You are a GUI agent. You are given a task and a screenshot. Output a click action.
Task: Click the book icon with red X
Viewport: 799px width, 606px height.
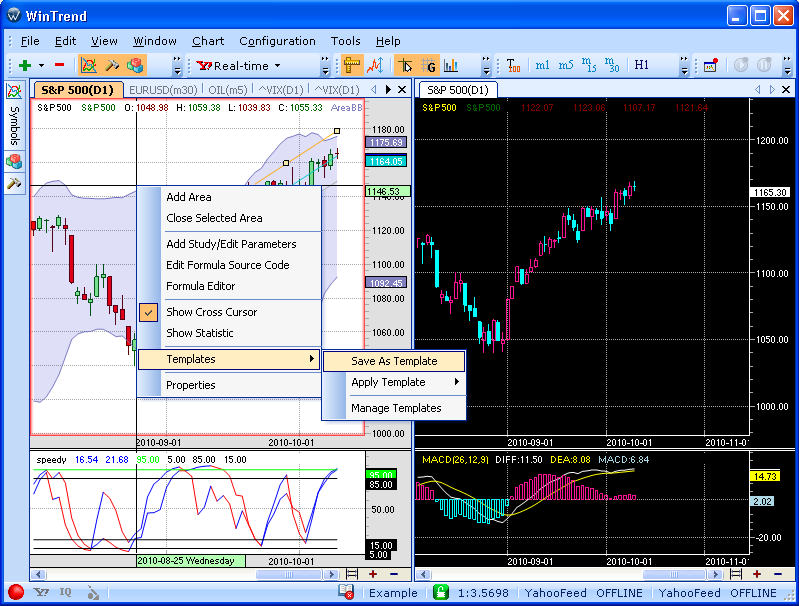346,591
